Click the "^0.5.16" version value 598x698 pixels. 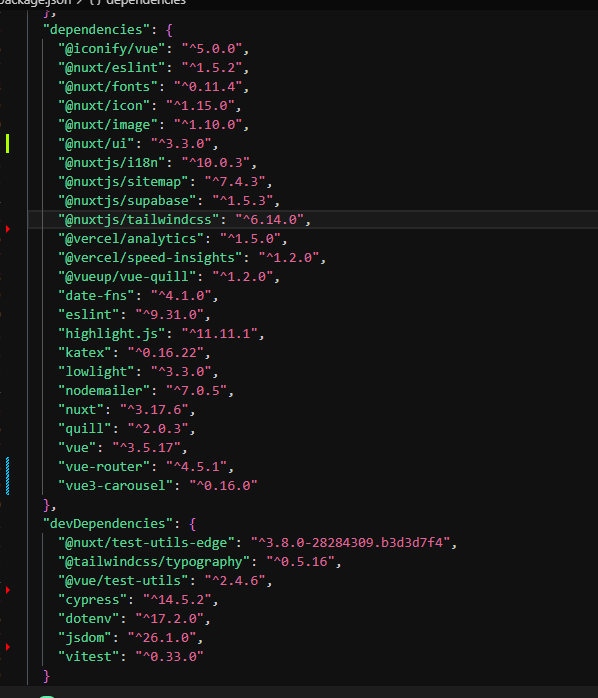(301, 562)
